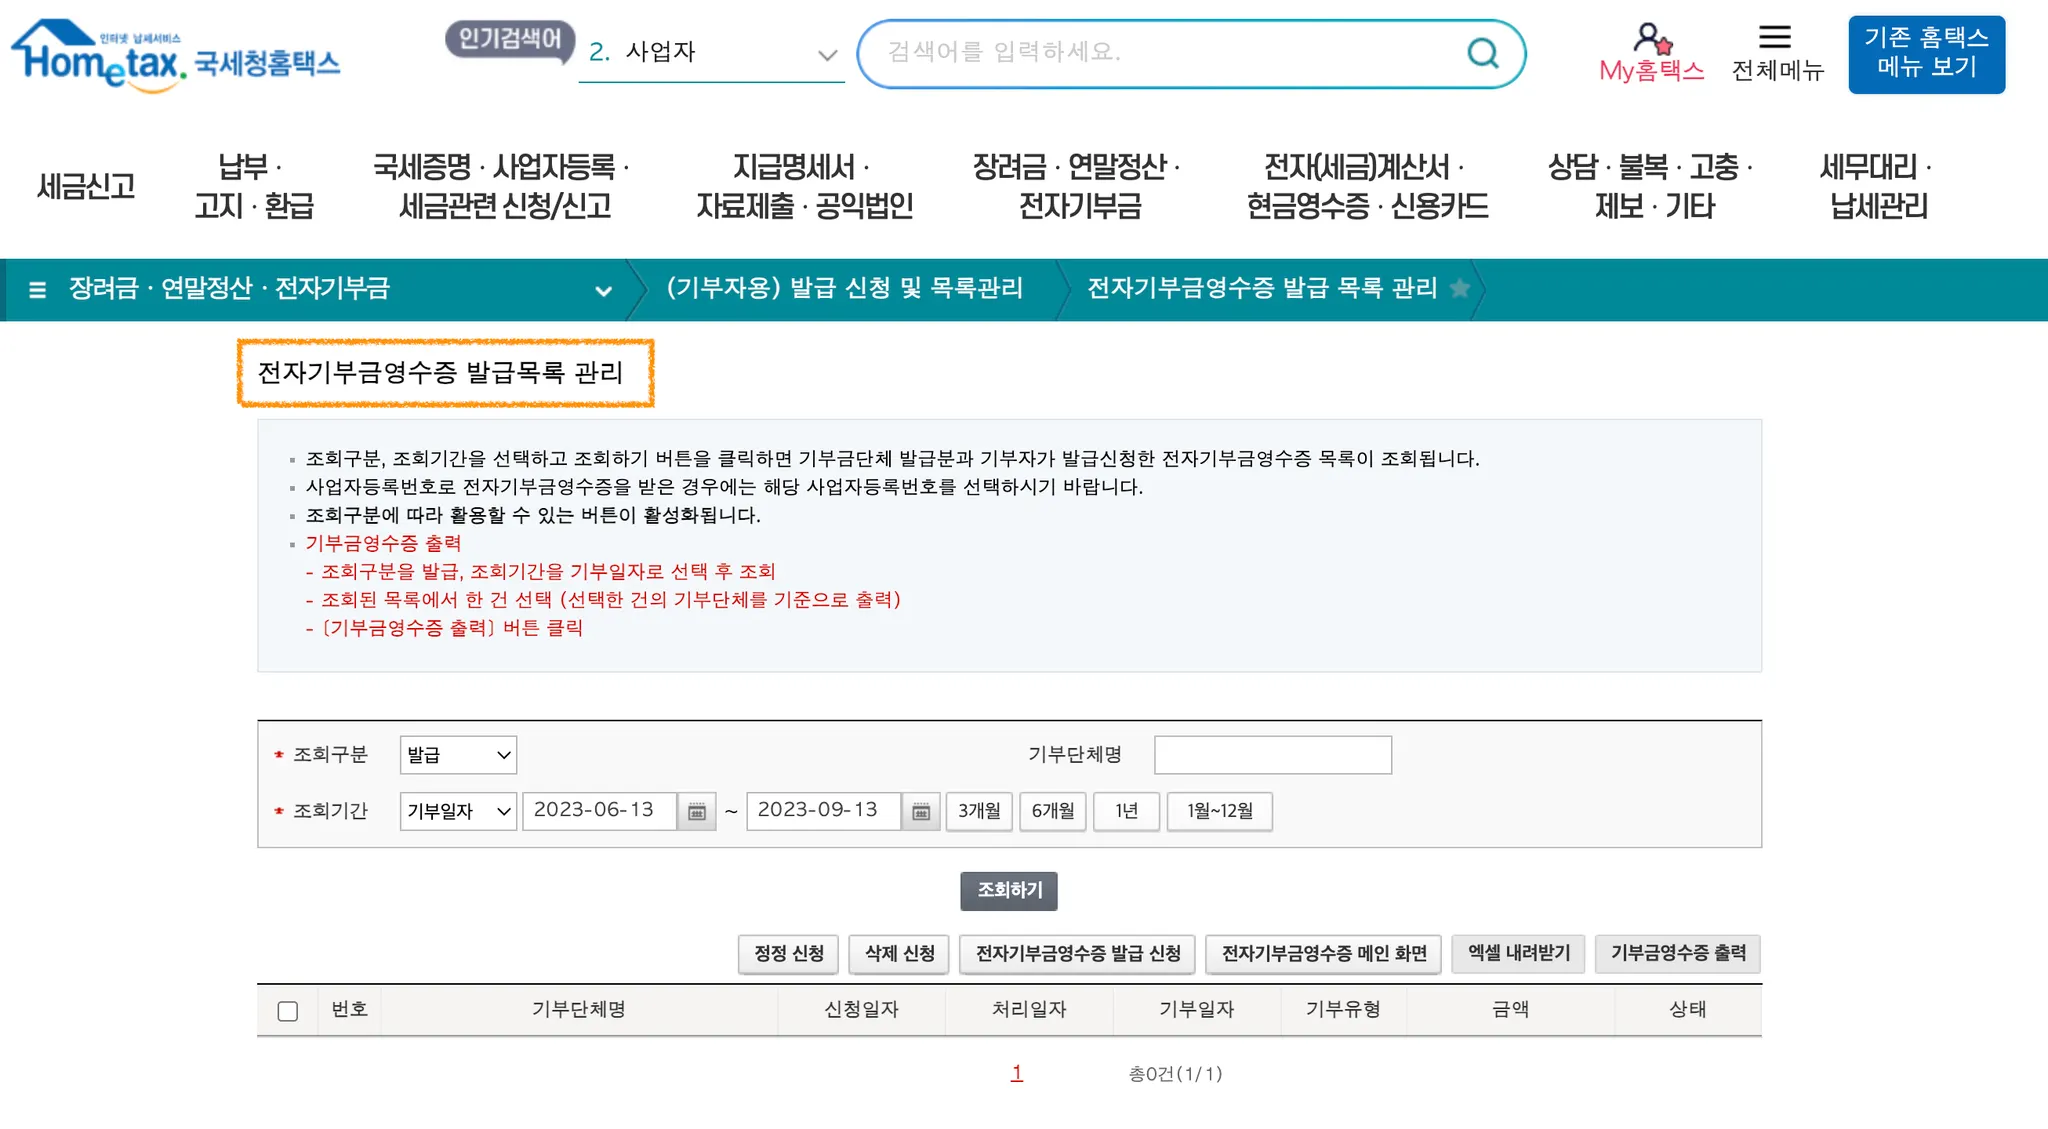
Task: Open start date calendar picker icon
Action: click(x=697, y=812)
